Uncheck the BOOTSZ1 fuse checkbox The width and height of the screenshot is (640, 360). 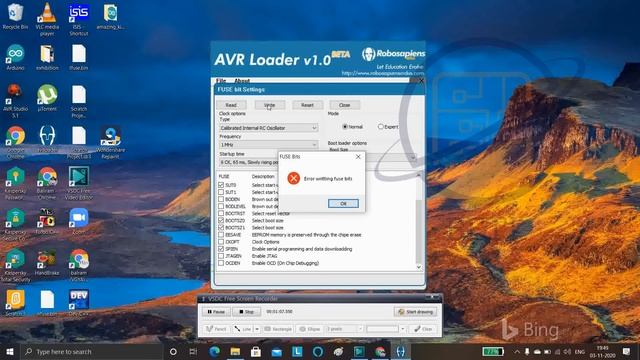[221, 227]
